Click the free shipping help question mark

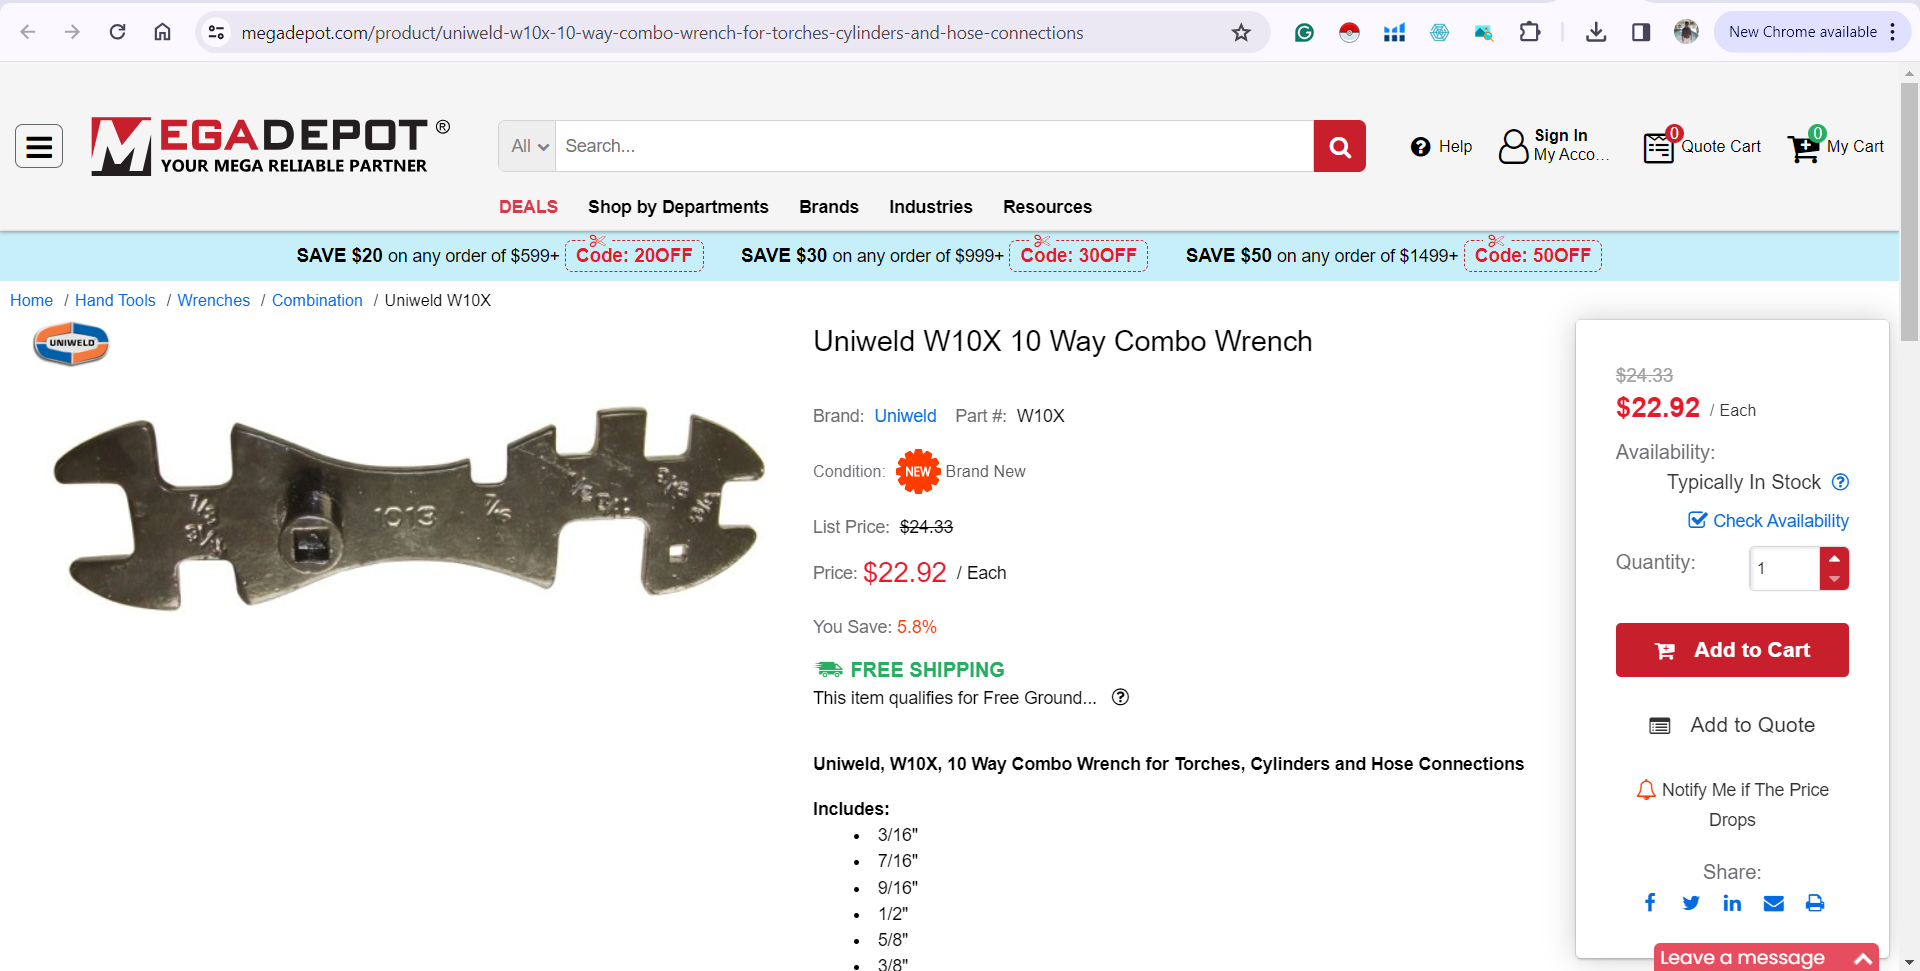(1121, 697)
